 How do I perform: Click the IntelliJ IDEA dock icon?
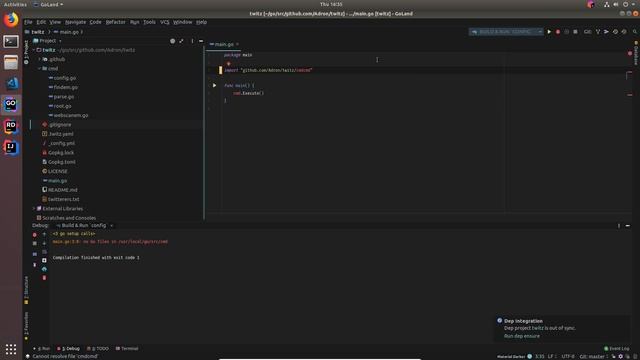pyautogui.click(x=11, y=147)
